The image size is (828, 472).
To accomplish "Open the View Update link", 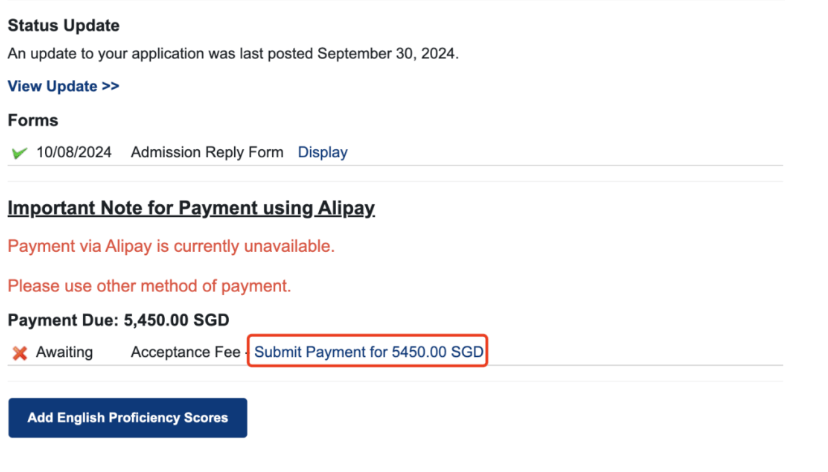I will [x=63, y=86].
